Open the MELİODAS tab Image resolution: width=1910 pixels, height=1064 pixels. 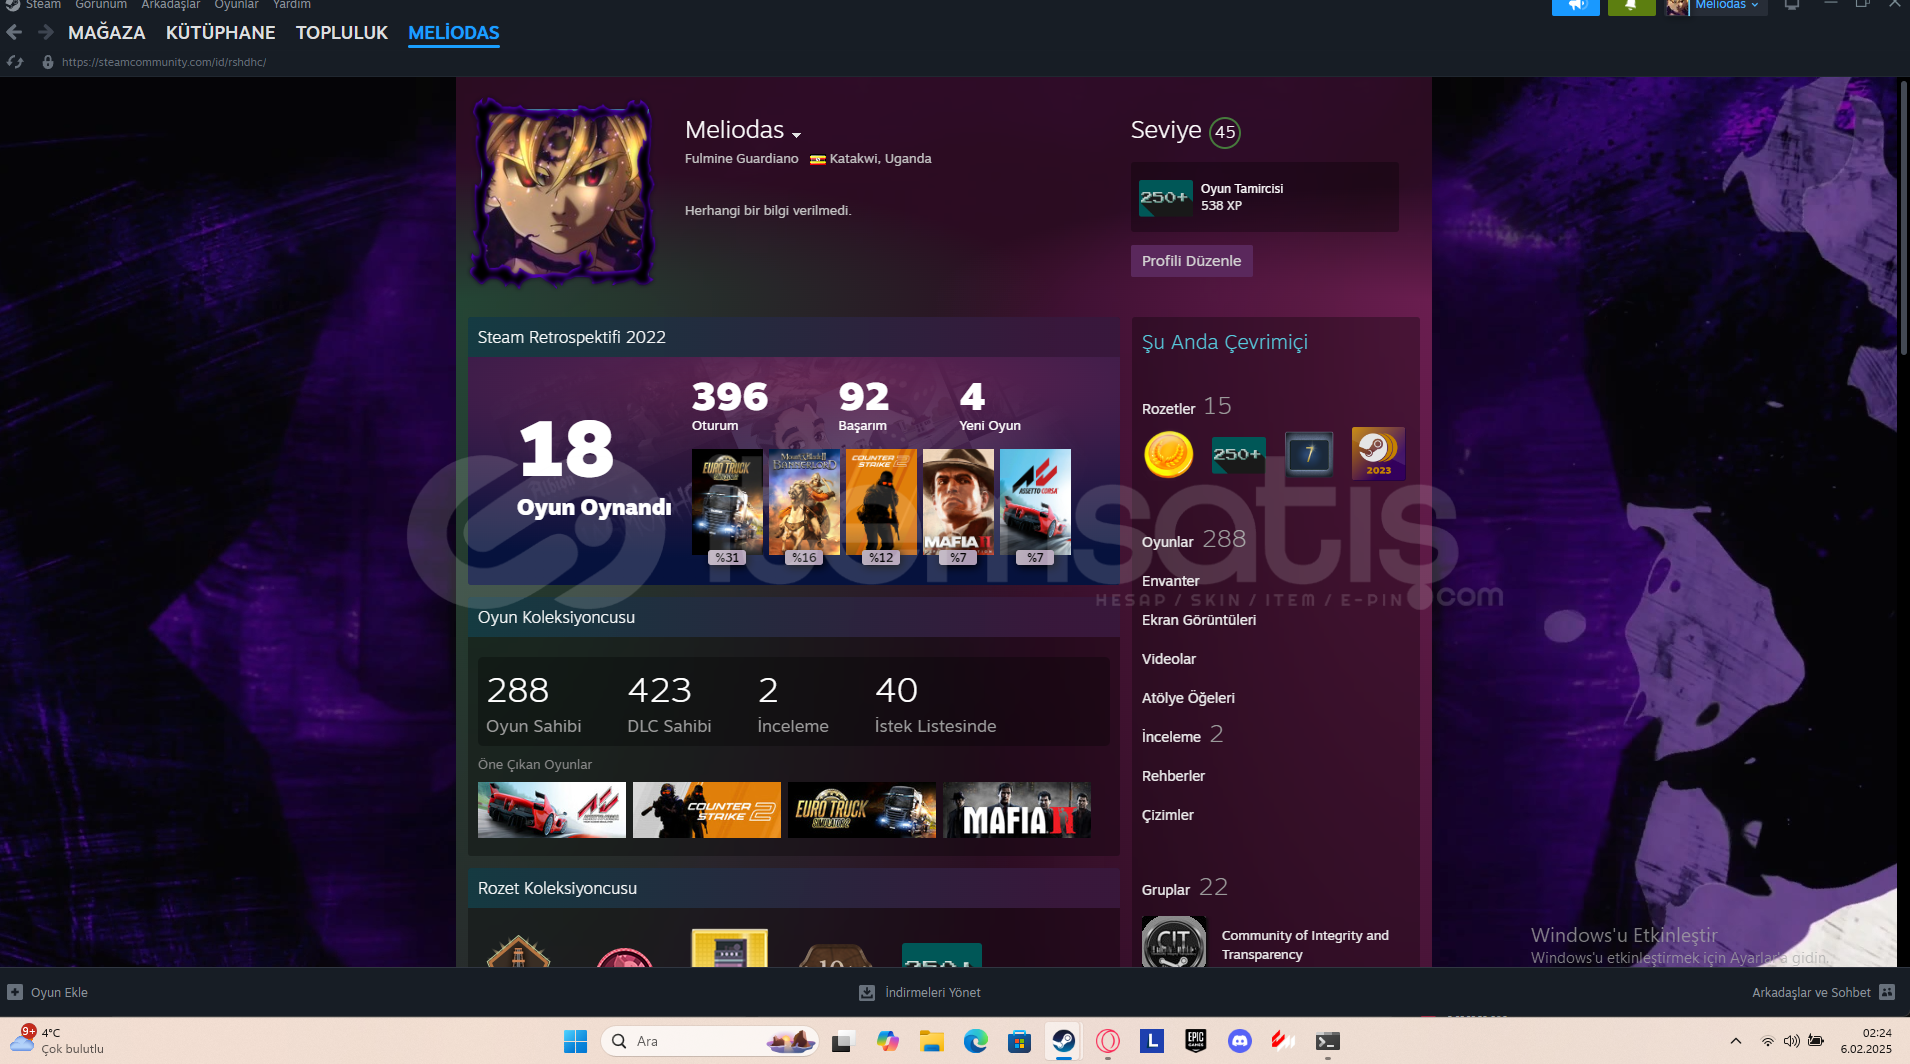coord(454,32)
